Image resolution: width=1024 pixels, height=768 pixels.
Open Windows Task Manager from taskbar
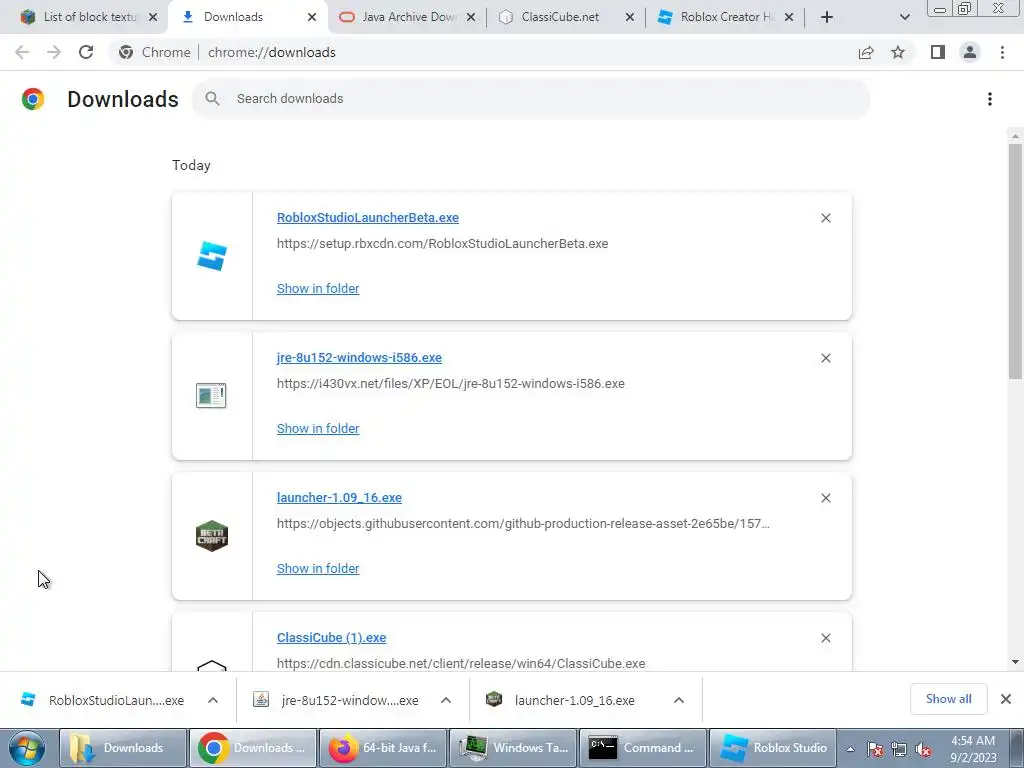[x=513, y=748]
